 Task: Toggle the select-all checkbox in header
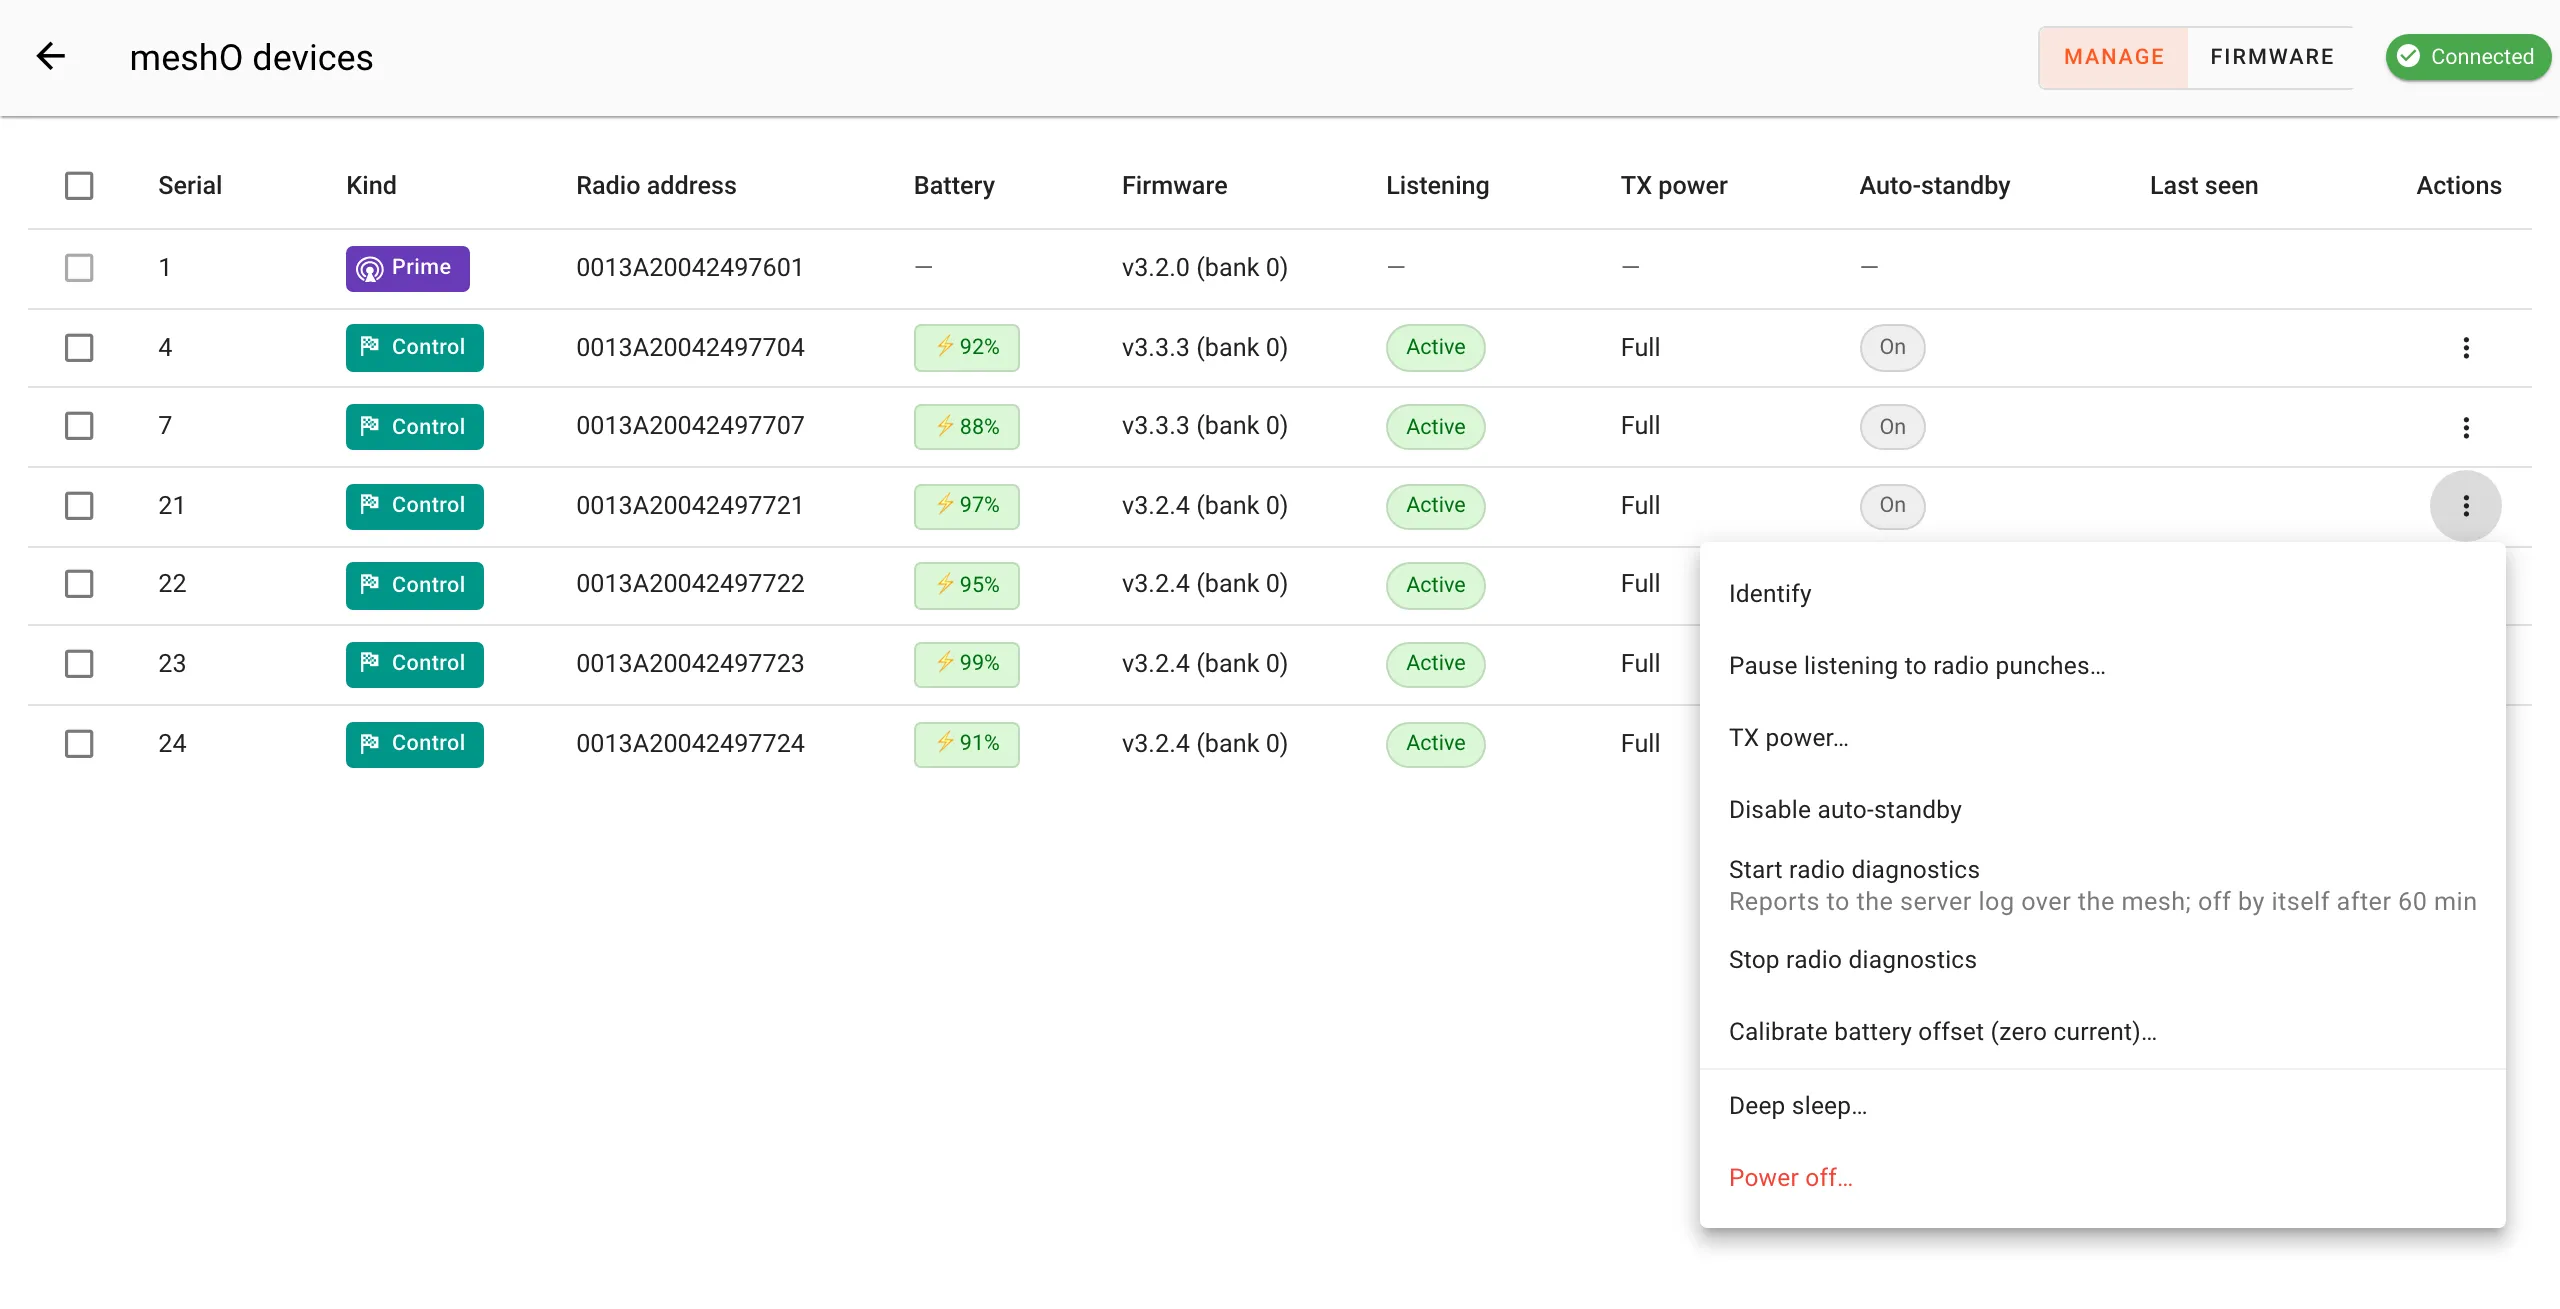pos(79,186)
